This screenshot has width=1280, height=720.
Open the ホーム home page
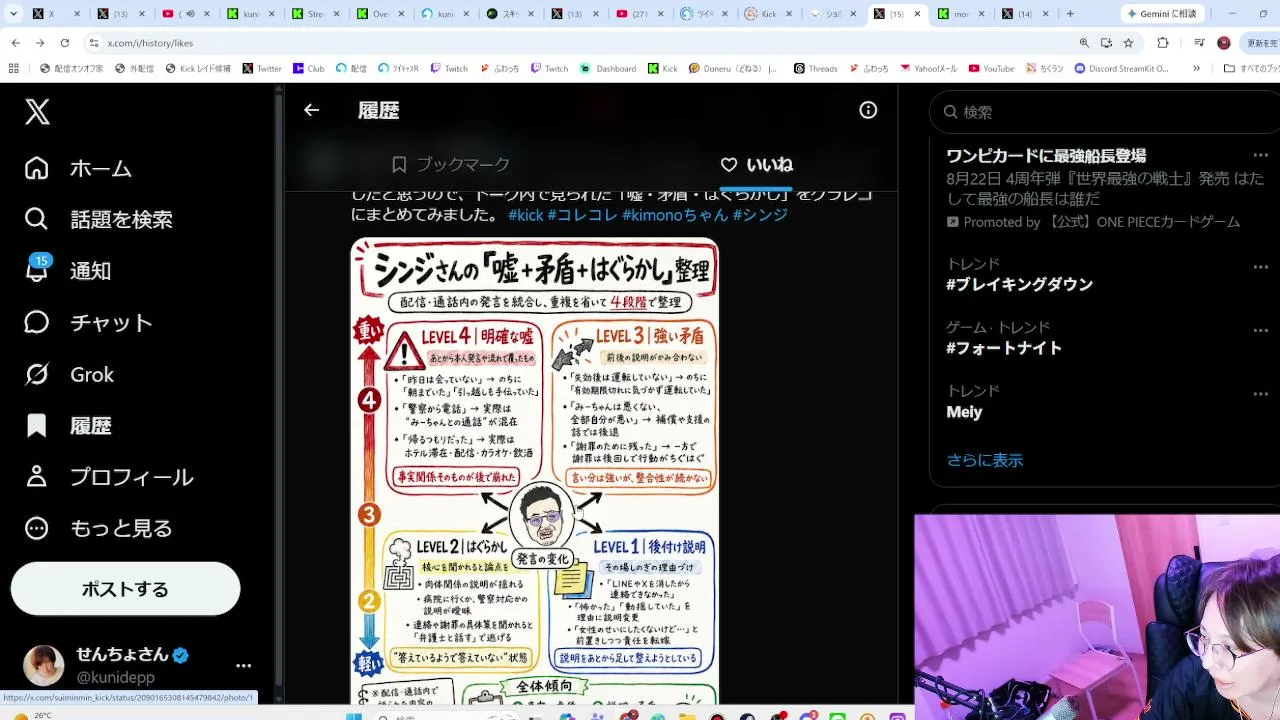point(79,168)
